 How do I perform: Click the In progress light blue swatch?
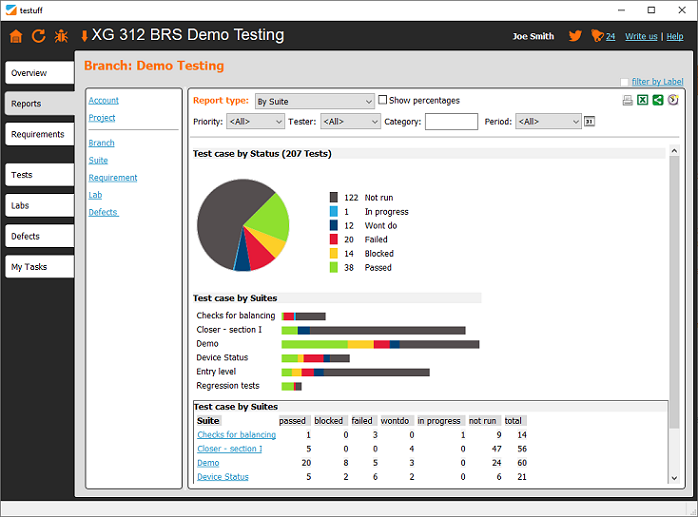pyautogui.click(x=333, y=212)
